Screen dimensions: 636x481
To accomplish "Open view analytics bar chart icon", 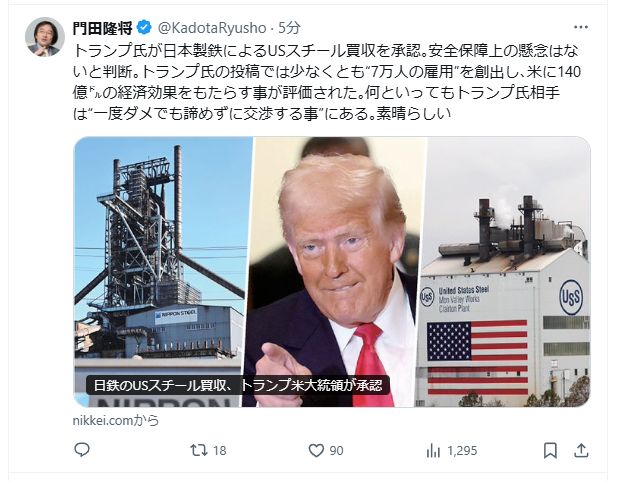I will 433,451.
